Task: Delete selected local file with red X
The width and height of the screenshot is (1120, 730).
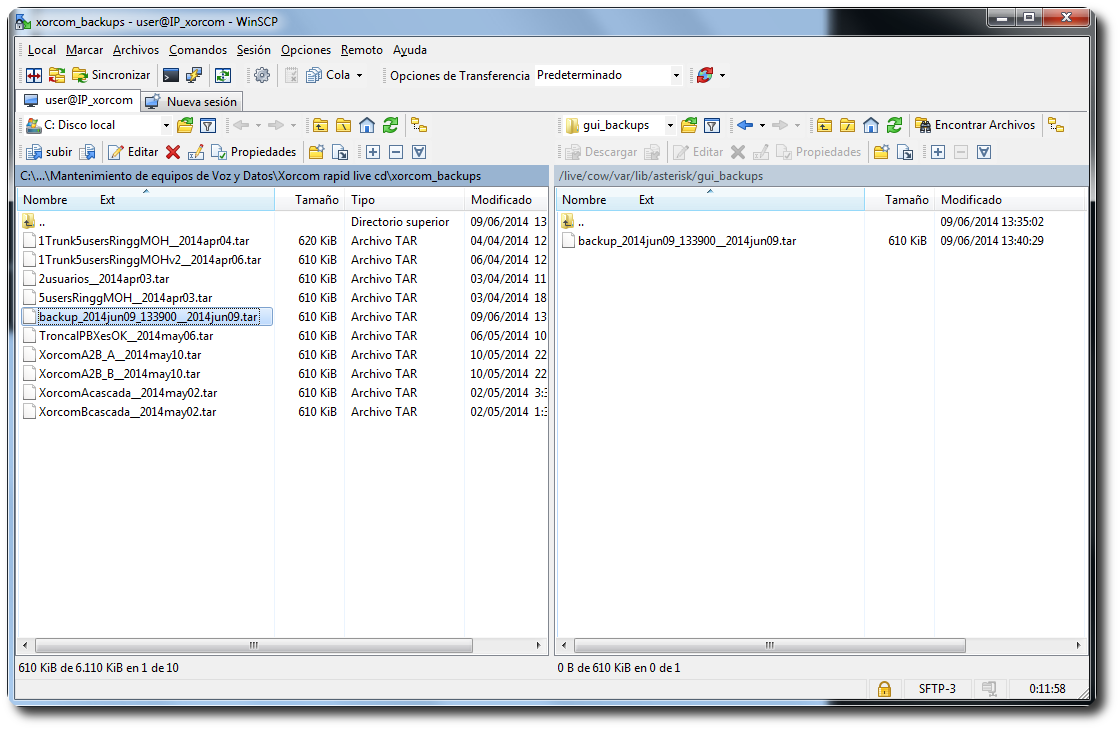Action: [173, 152]
